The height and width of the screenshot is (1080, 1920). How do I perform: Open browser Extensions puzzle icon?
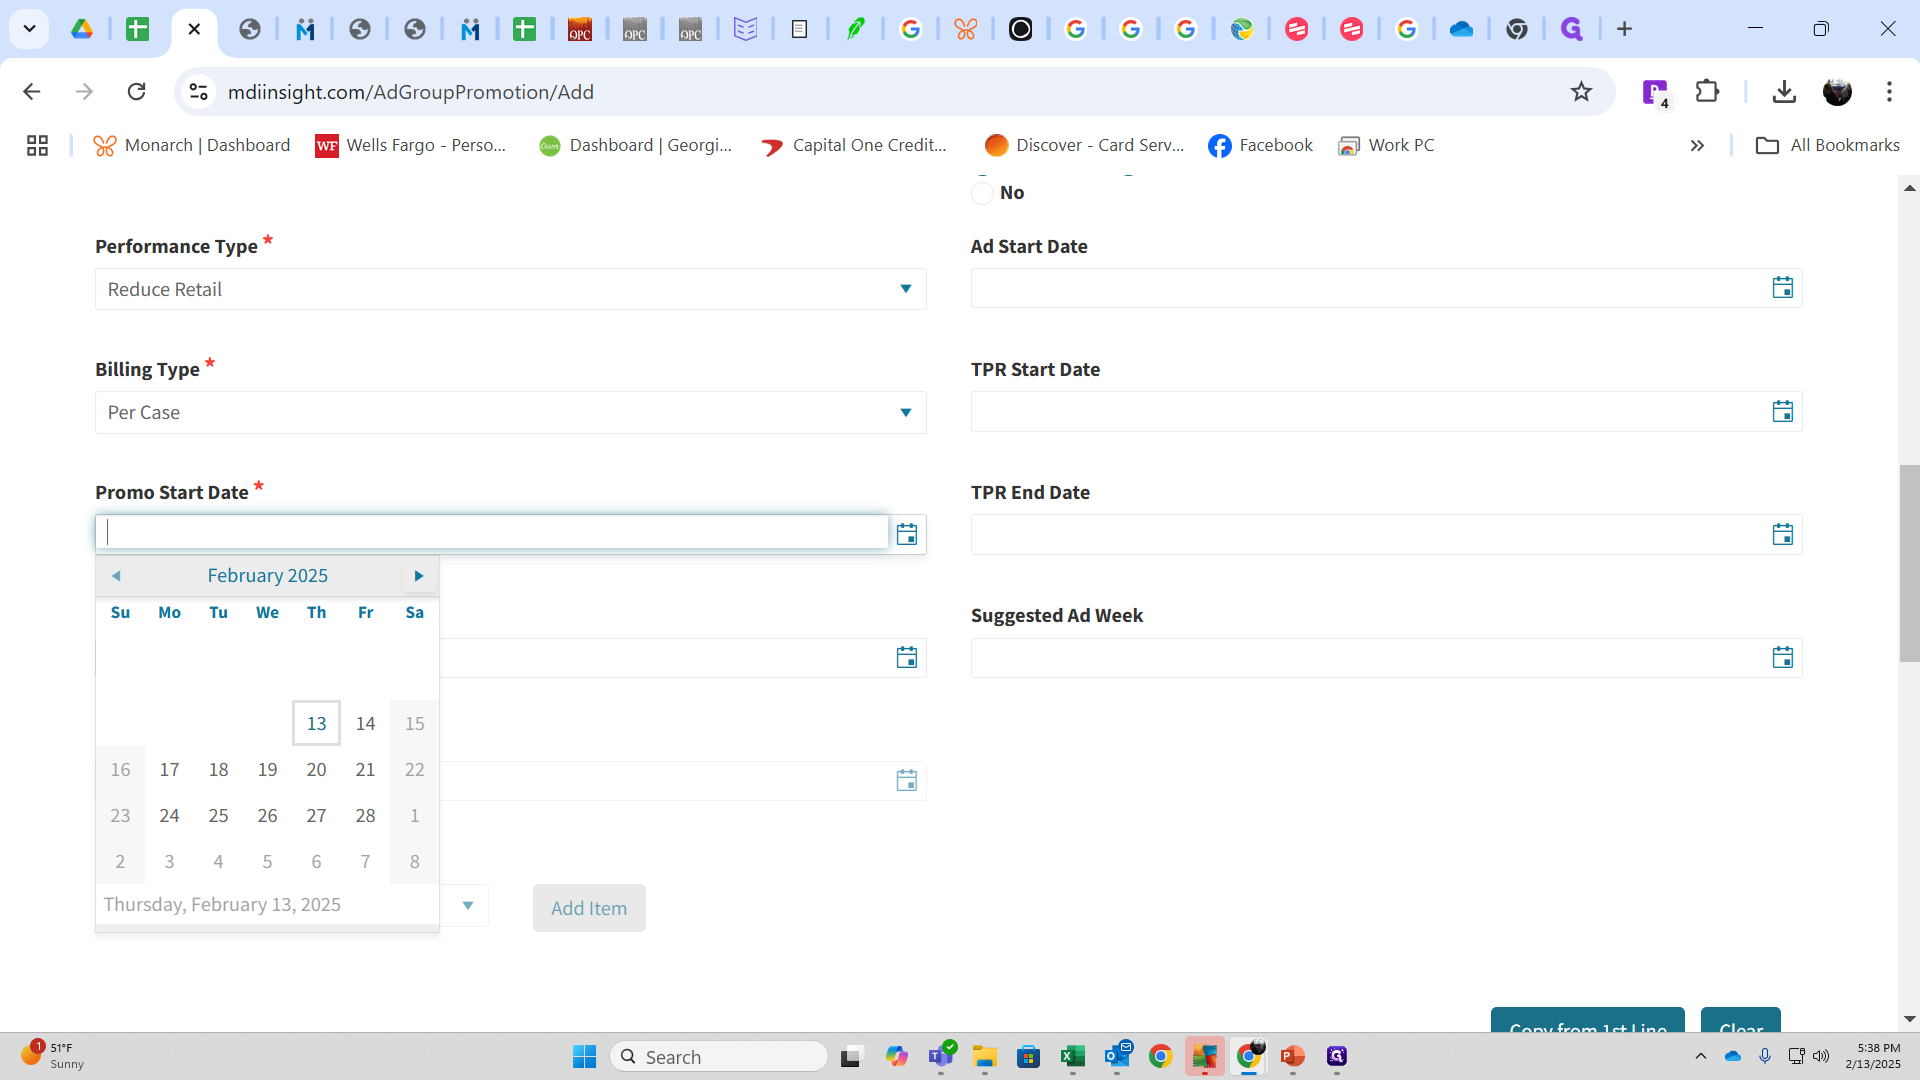[1707, 92]
